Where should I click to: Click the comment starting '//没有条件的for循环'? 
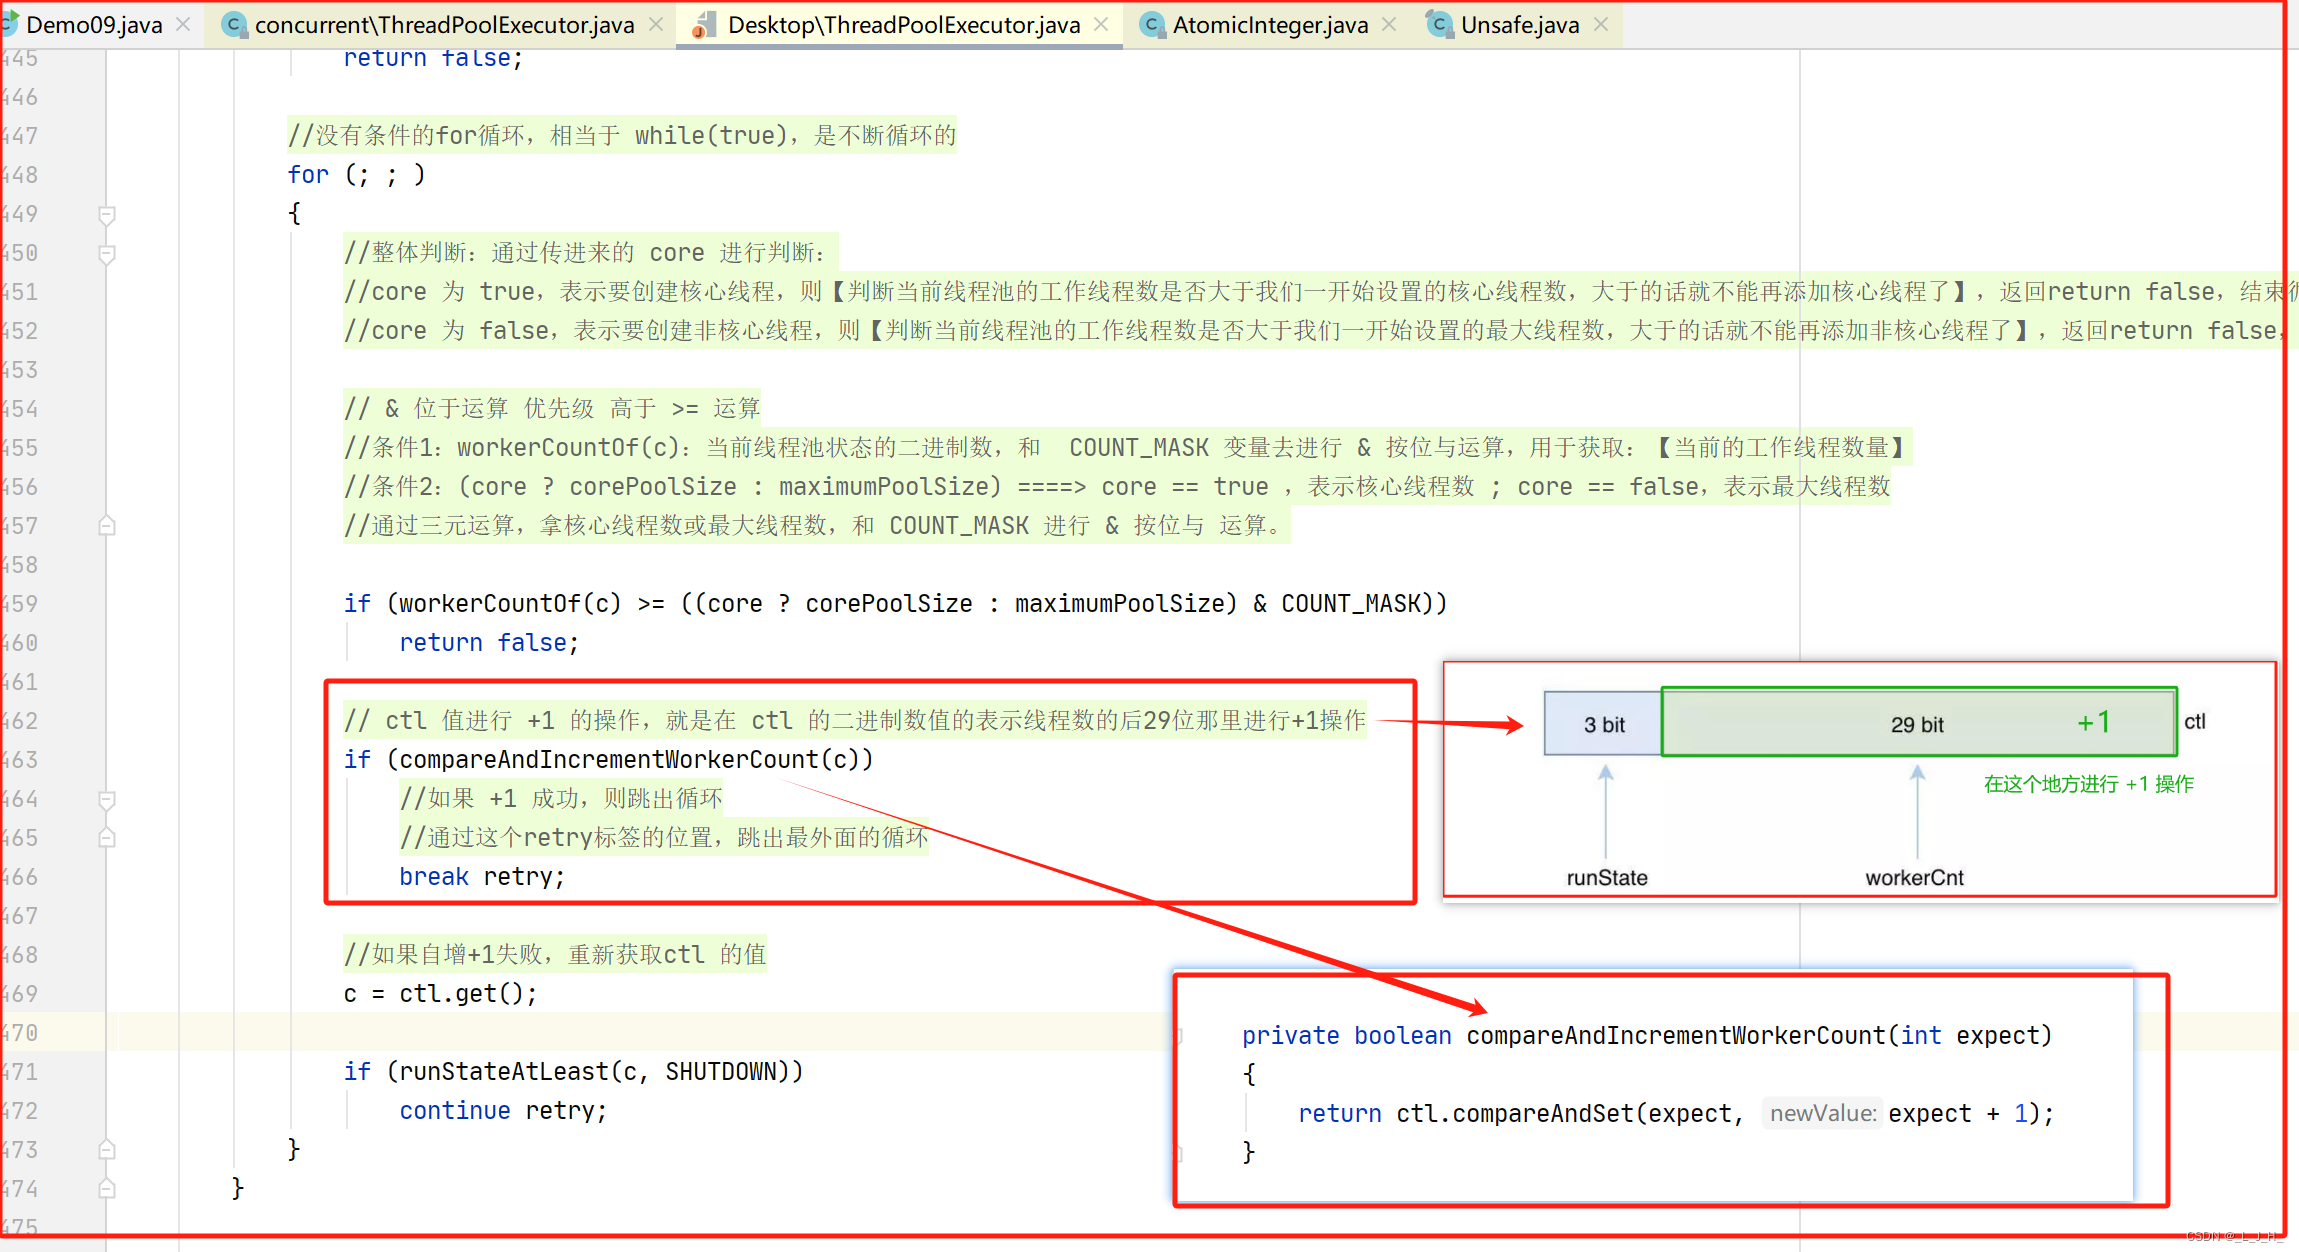(622, 136)
